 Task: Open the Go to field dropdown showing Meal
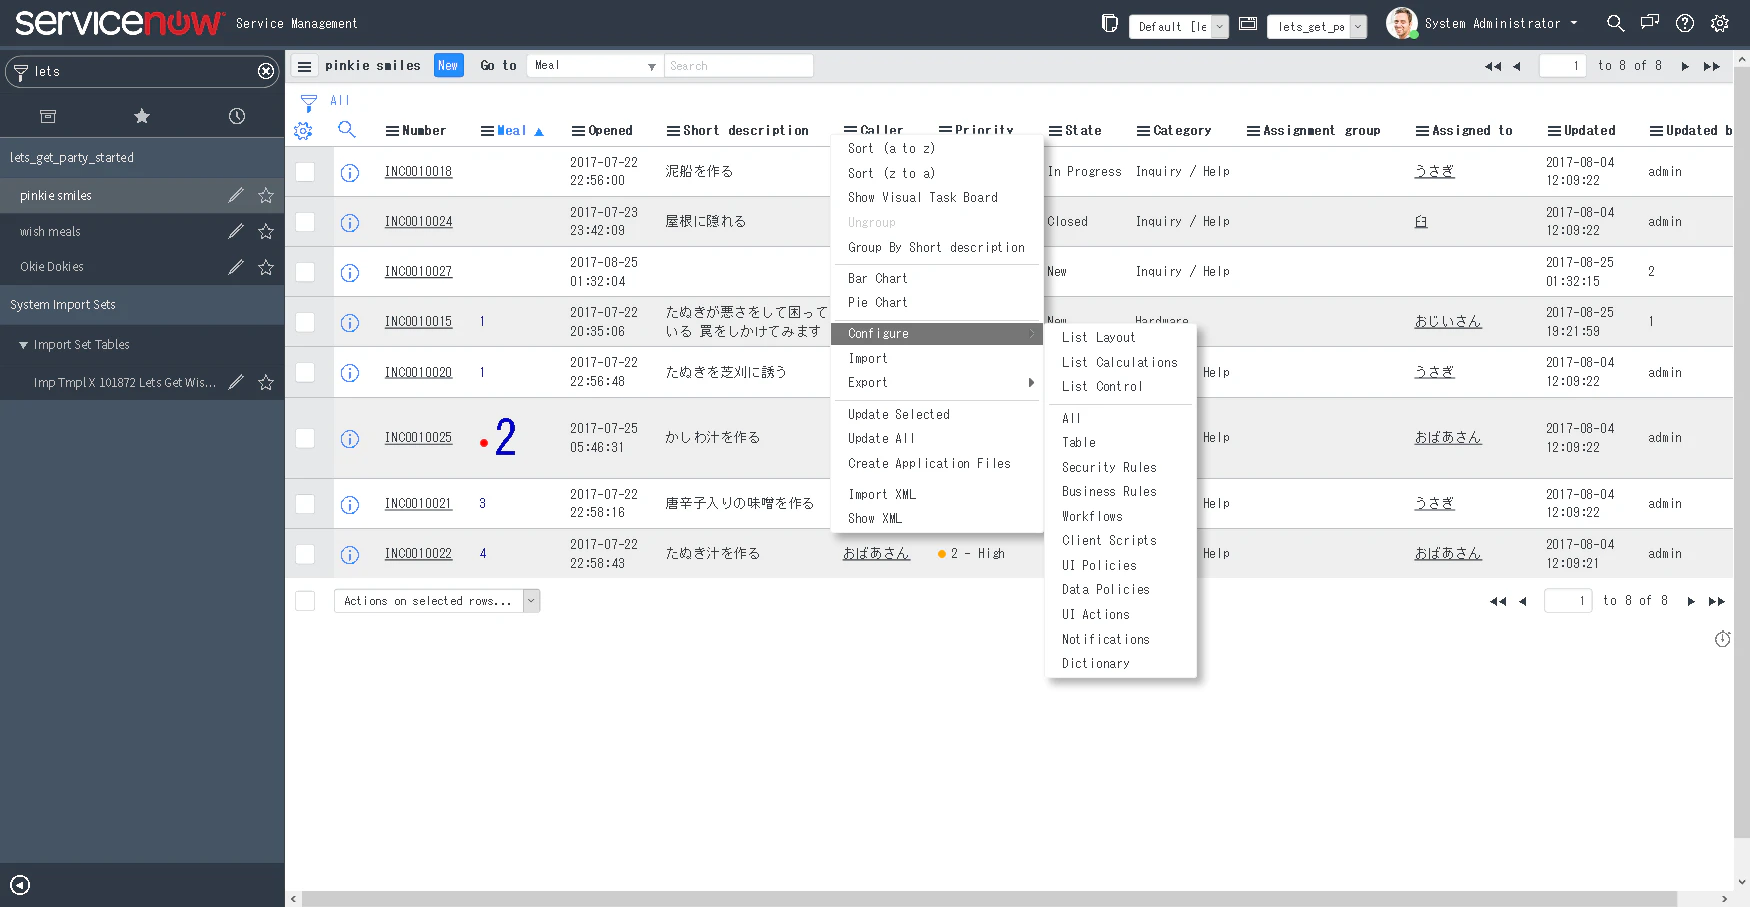(594, 66)
